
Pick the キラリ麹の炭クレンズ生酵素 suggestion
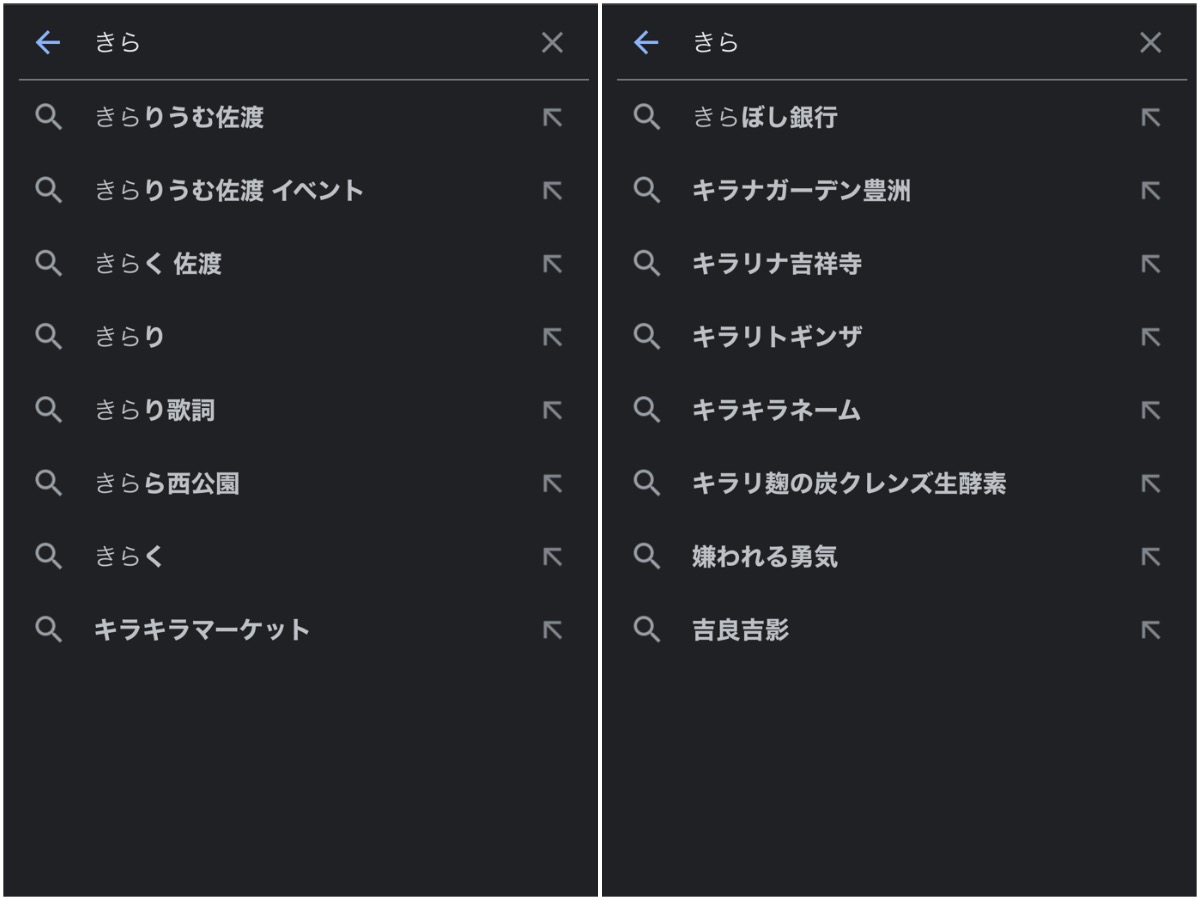[849, 484]
